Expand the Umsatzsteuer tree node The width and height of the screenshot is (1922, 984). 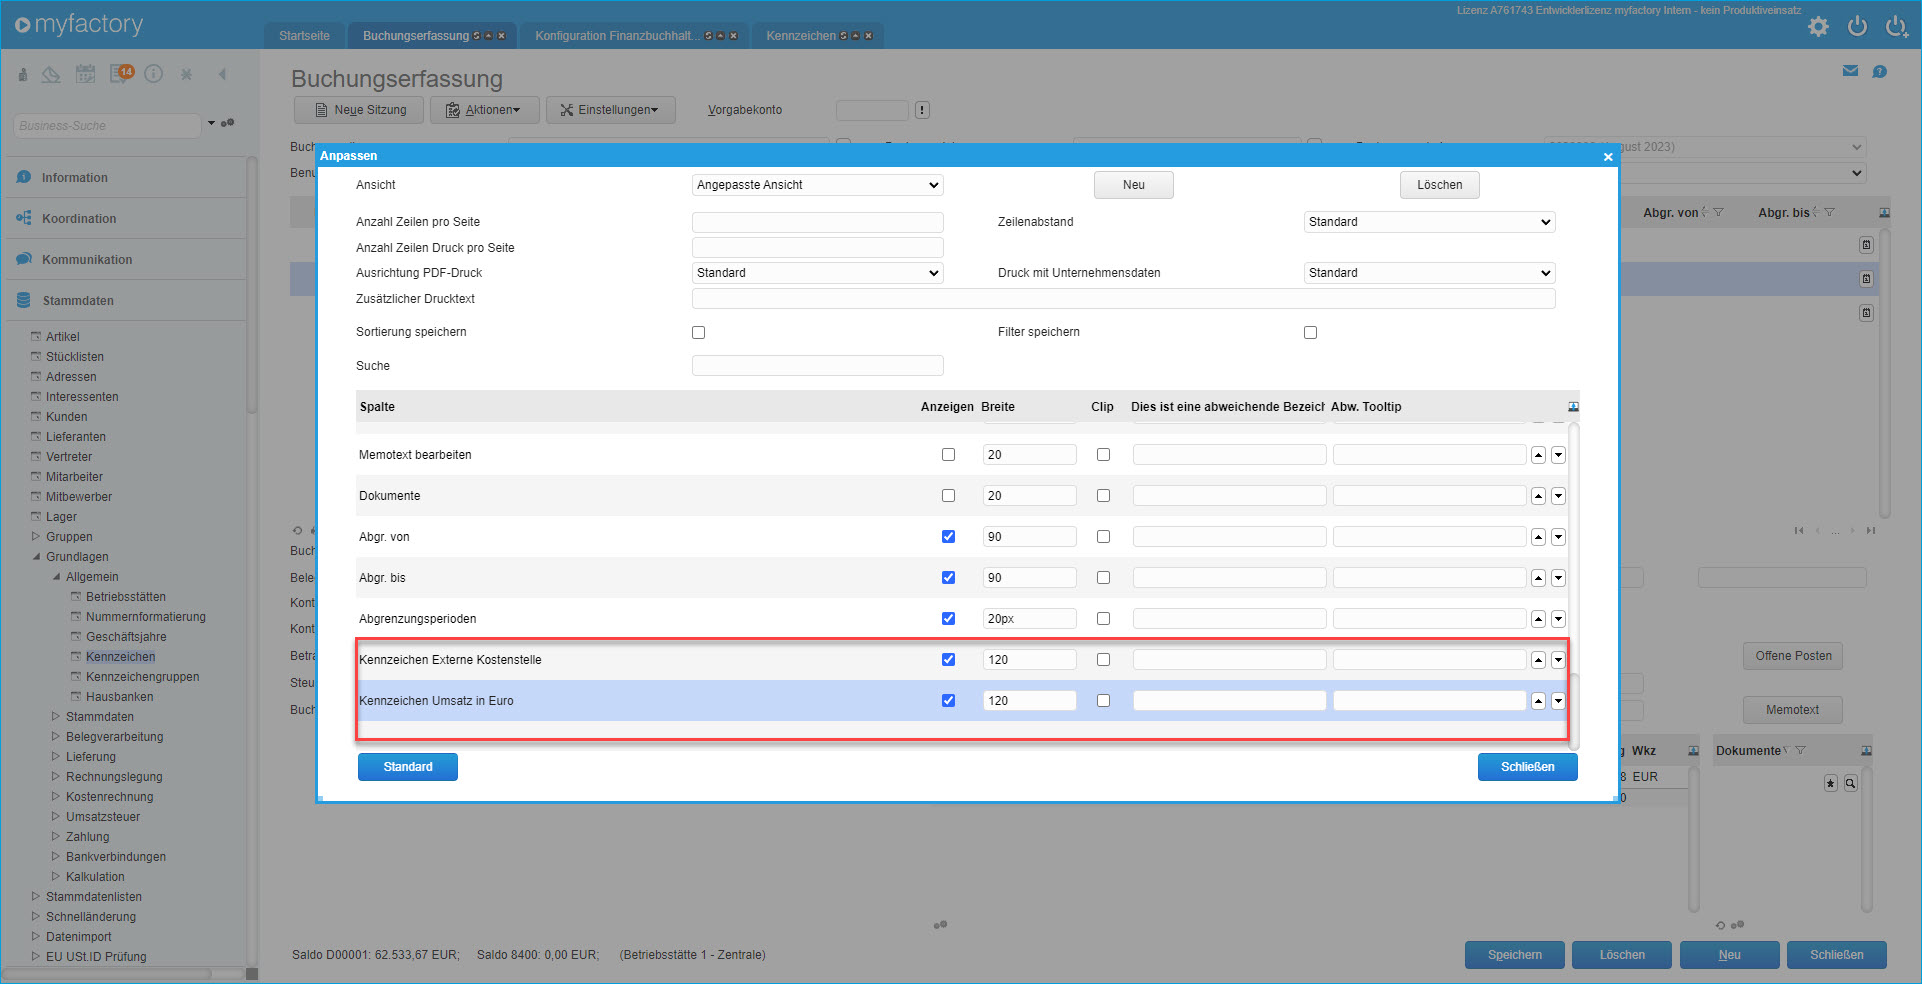[56, 817]
